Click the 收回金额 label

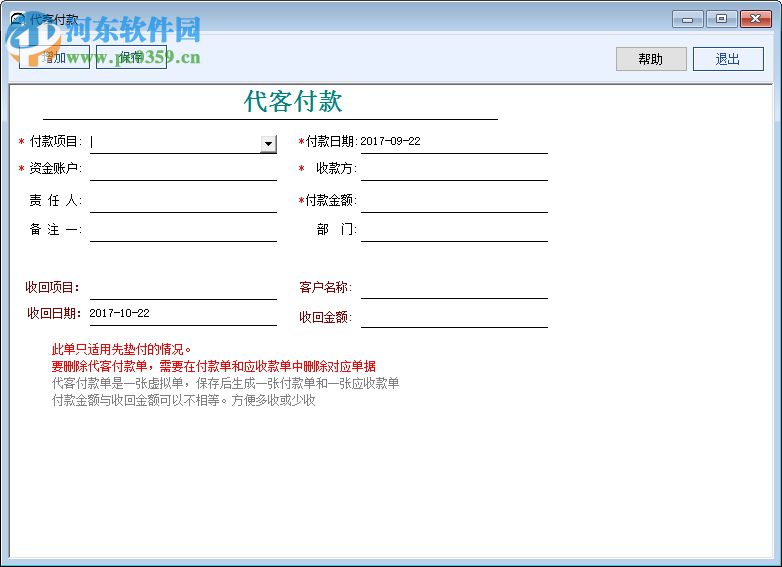(x=325, y=317)
